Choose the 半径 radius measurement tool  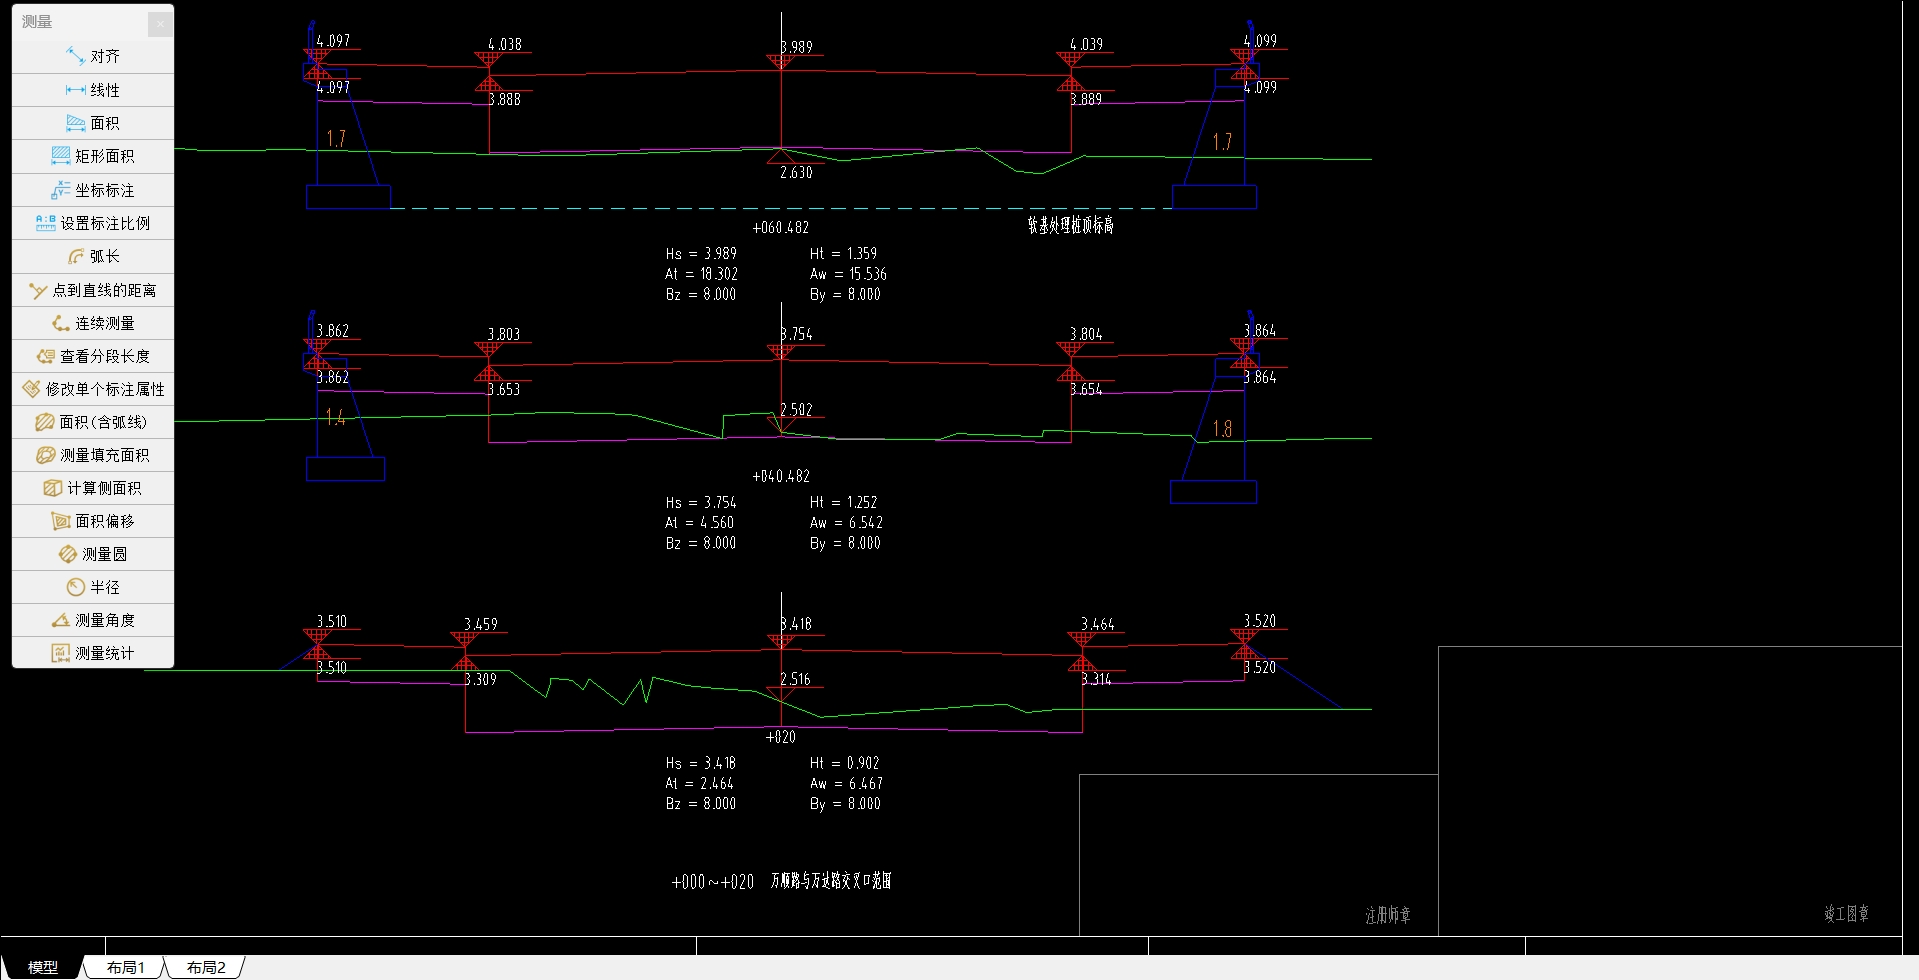(93, 587)
